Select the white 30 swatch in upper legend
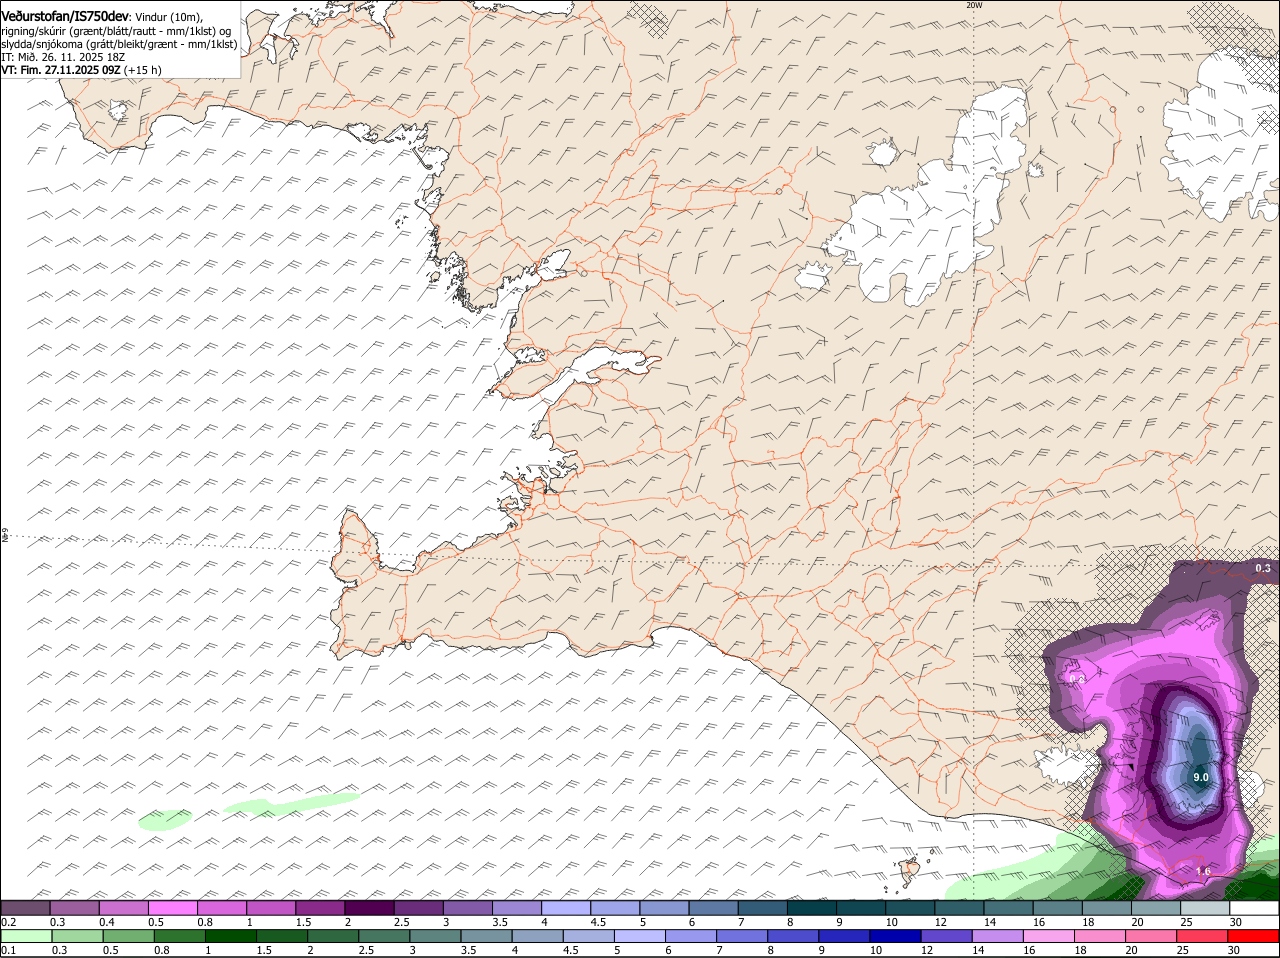This screenshot has width=1280, height=958. pyautogui.click(x=1255, y=908)
